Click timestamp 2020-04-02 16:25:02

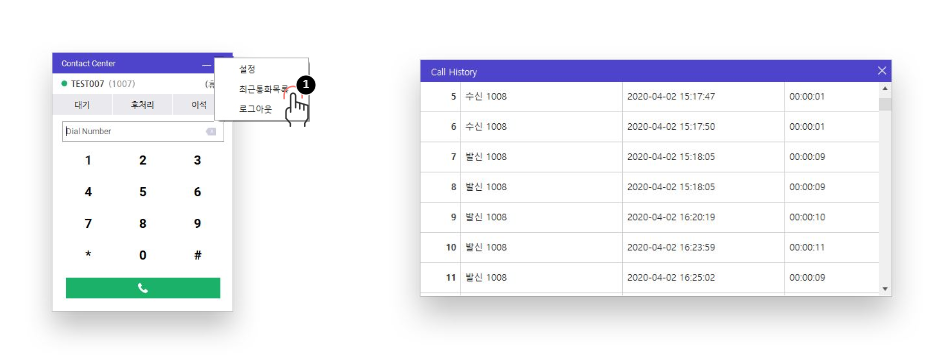pos(671,278)
